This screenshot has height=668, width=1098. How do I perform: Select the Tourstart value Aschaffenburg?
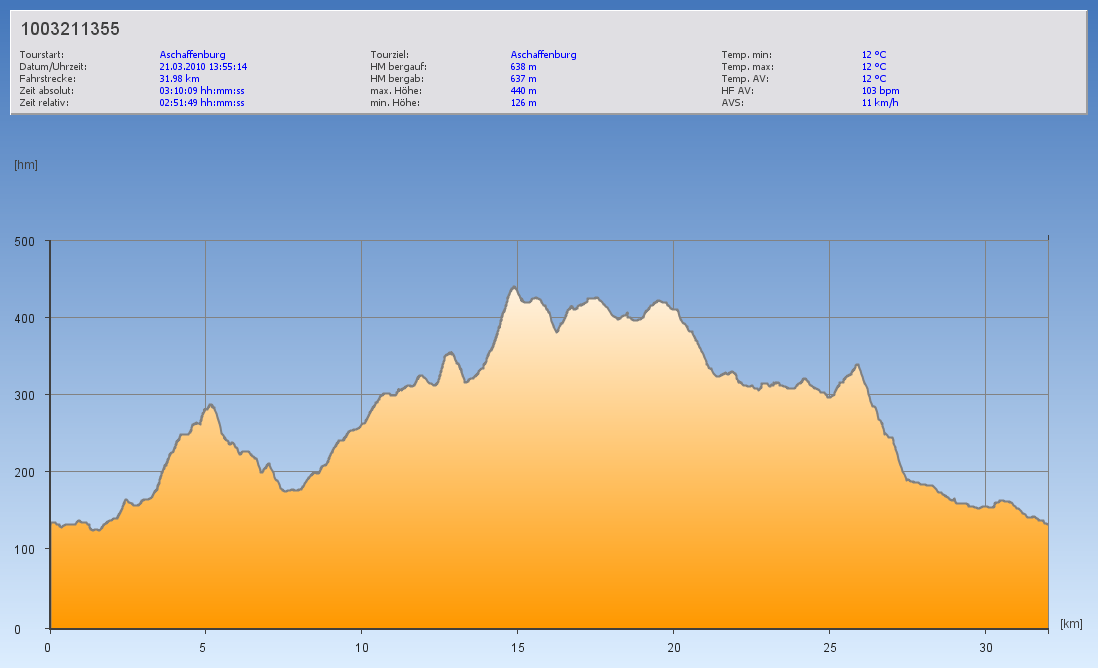pyautogui.click(x=192, y=55)
